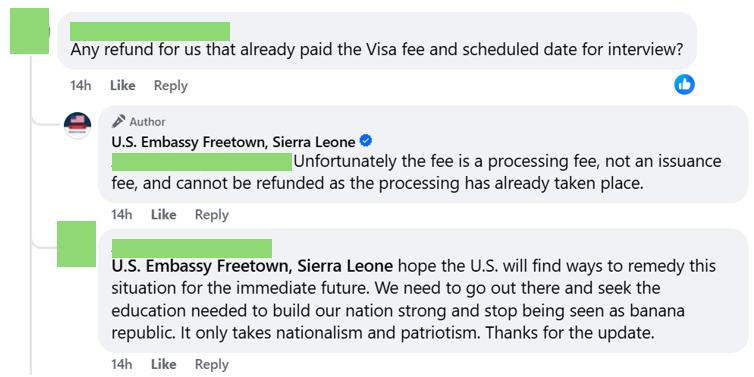
Task: Like the Embassy's processing fee reply
Action: click(x=163, y=214)
